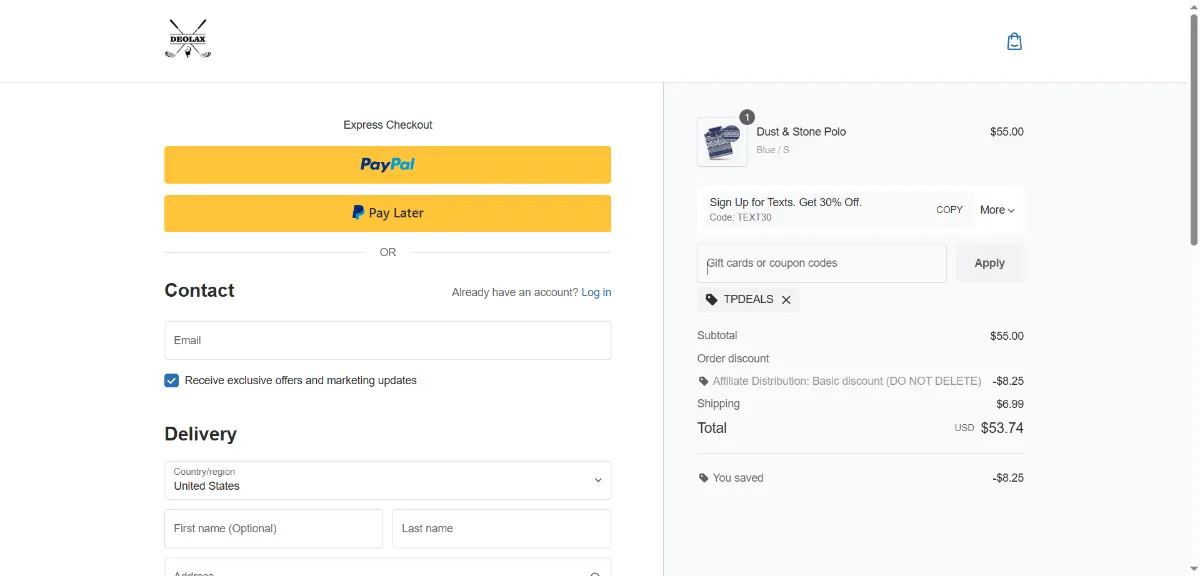Copy the TEXT30 discount code

[x=950, y=210]
